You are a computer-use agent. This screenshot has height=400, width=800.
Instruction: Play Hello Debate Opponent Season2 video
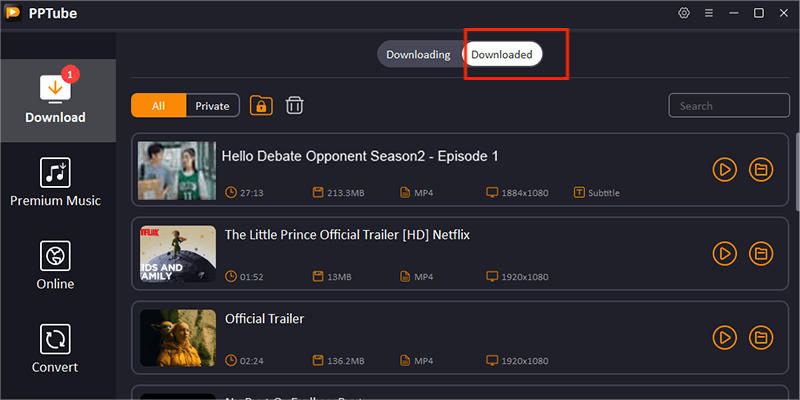[x=725, y=170]
